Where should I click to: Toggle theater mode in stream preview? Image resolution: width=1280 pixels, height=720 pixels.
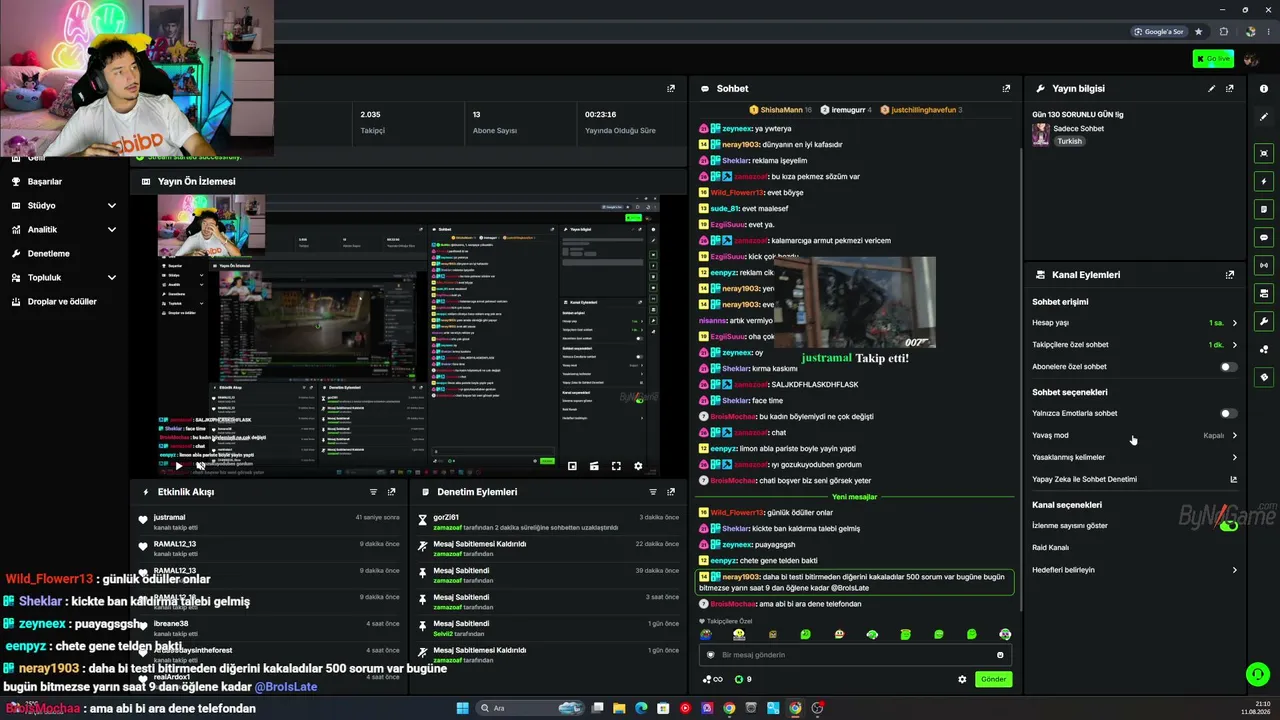pyautogui.click(x=594, y=466)
